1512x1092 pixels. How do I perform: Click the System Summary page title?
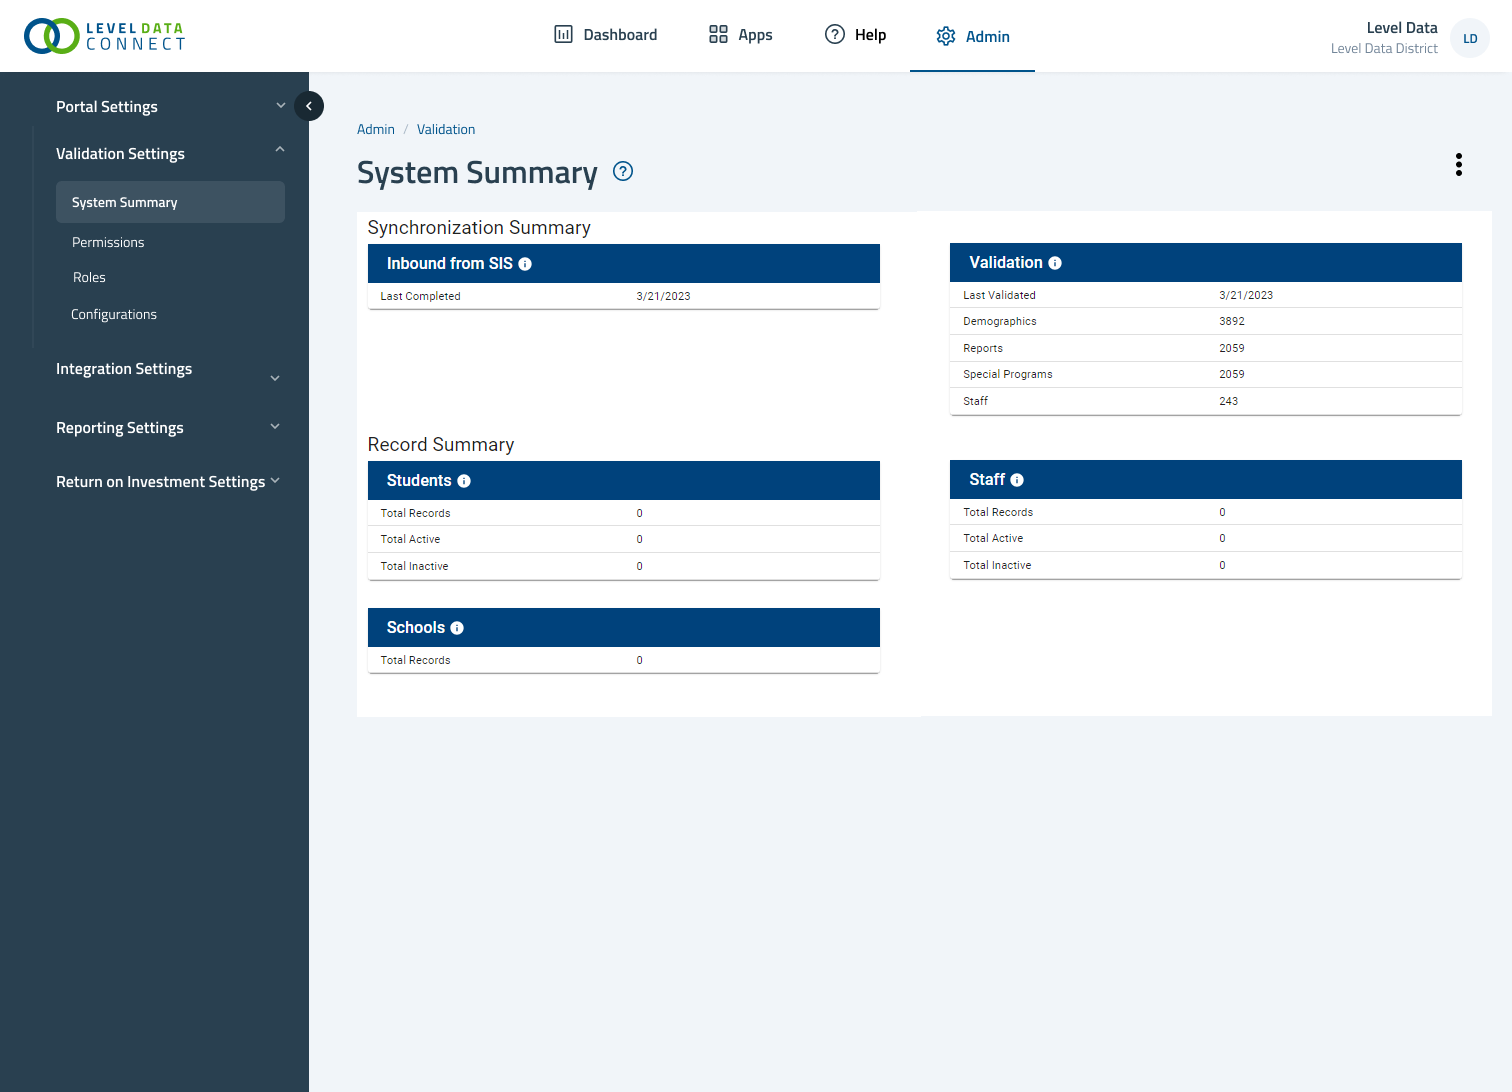[477, 173]
